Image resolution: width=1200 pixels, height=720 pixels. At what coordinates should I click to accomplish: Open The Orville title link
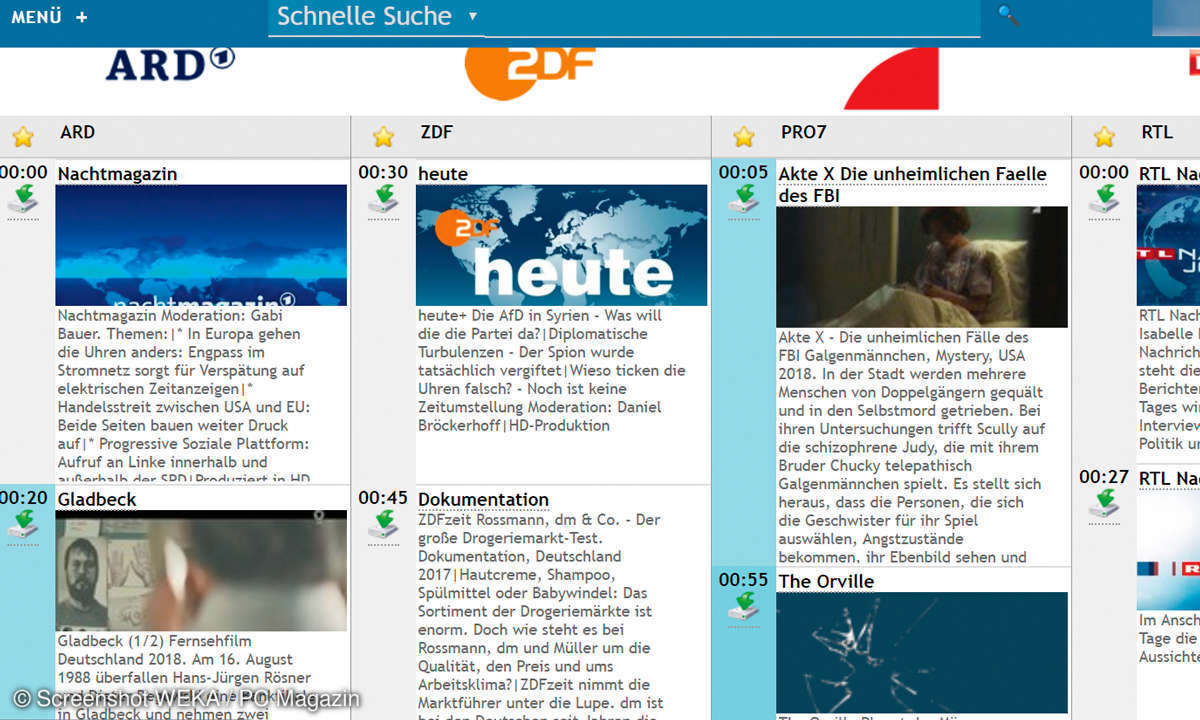click(826, 582)
